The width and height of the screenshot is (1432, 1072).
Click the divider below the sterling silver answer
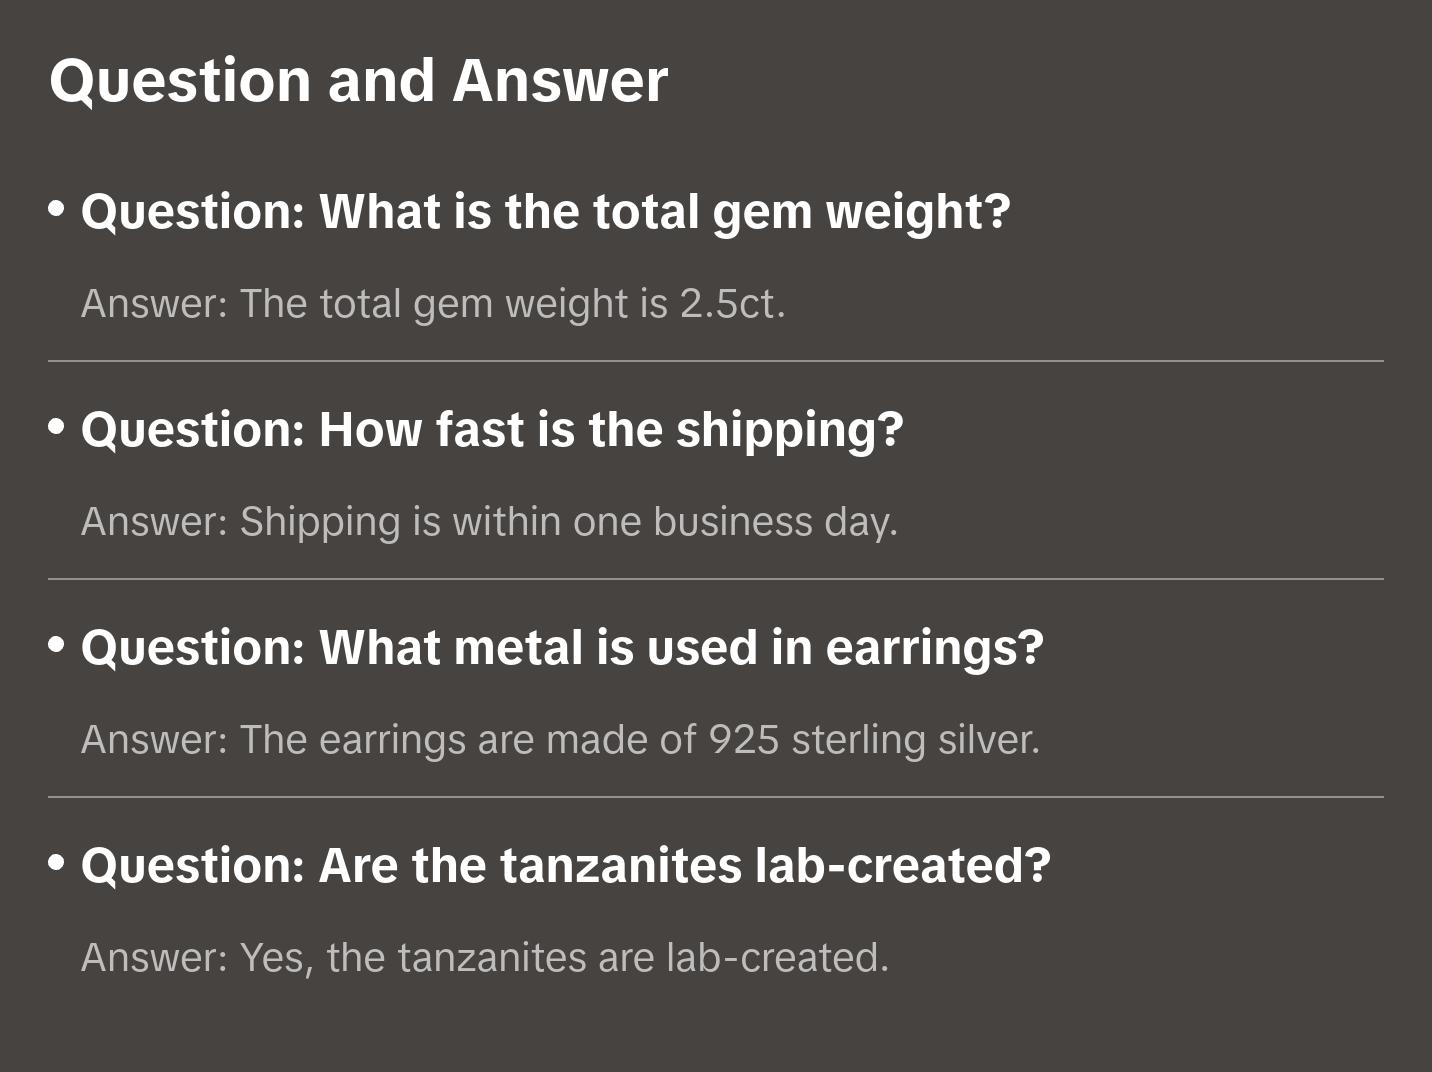coord(716,797)
